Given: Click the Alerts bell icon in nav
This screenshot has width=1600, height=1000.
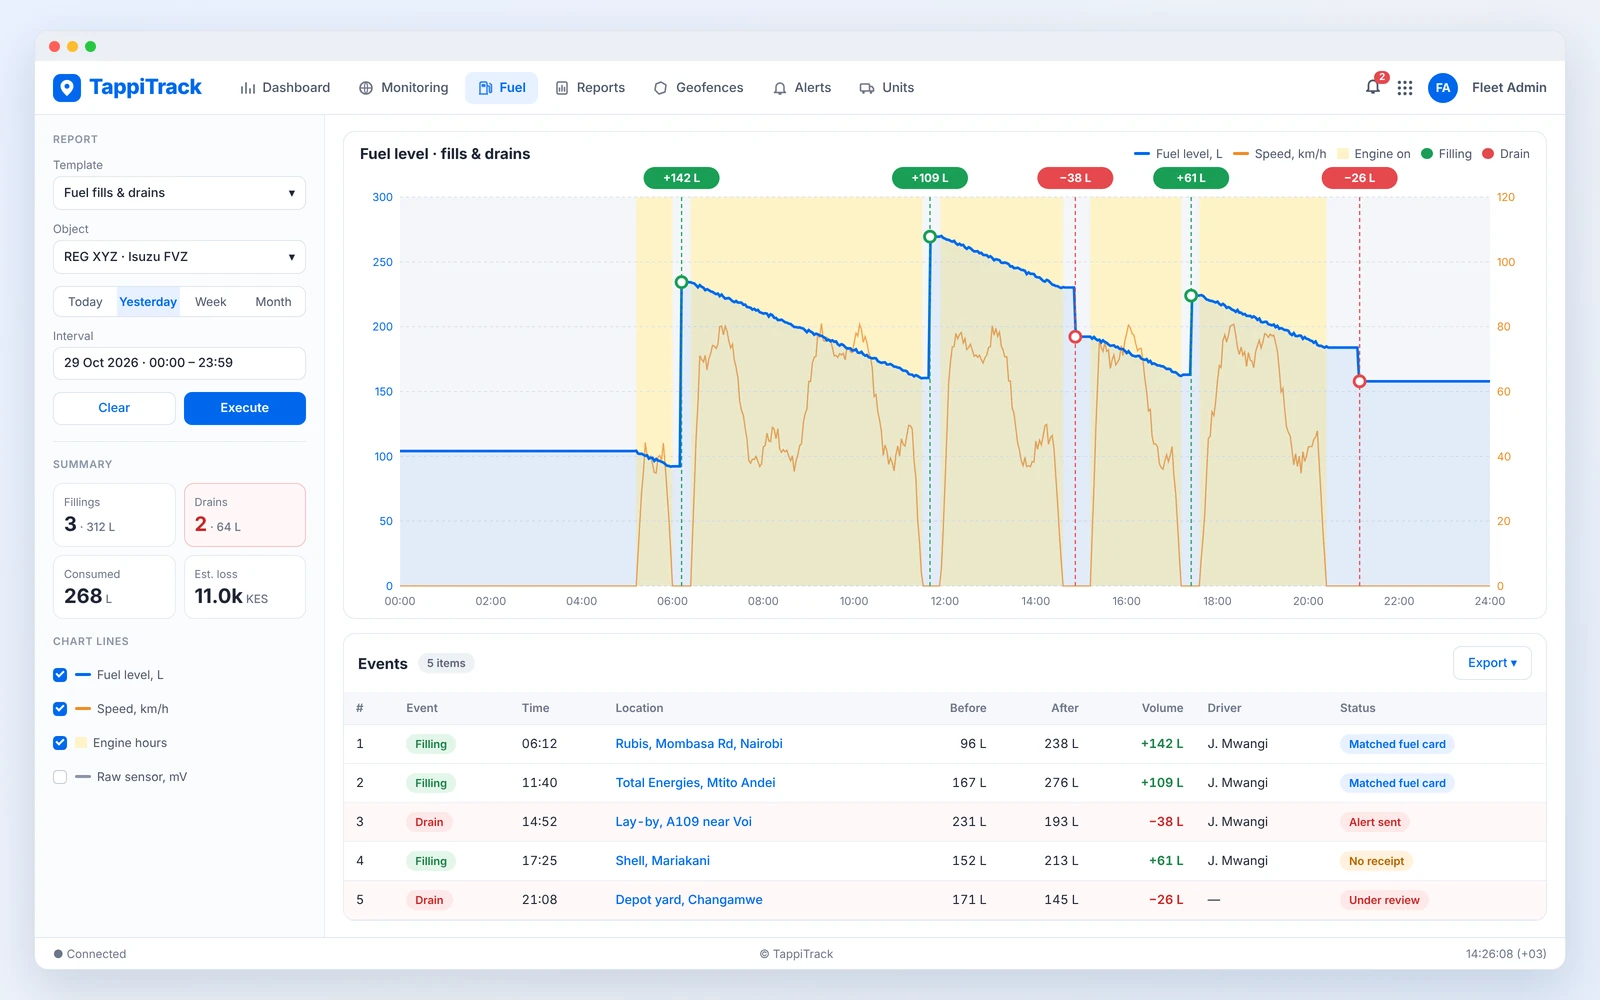Looking at the screenshot, I should [x=780, y=88].
